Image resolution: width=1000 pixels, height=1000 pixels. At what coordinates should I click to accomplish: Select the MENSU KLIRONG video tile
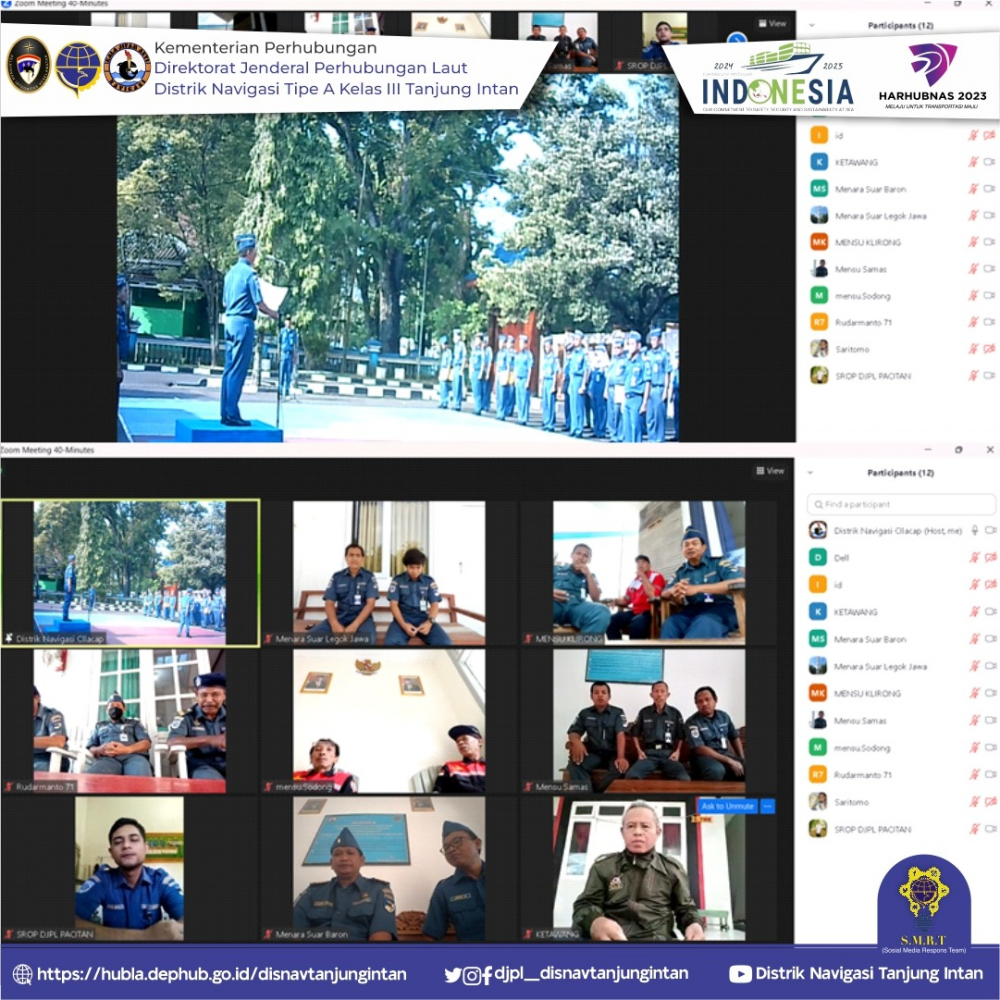(x=649, y=573)
